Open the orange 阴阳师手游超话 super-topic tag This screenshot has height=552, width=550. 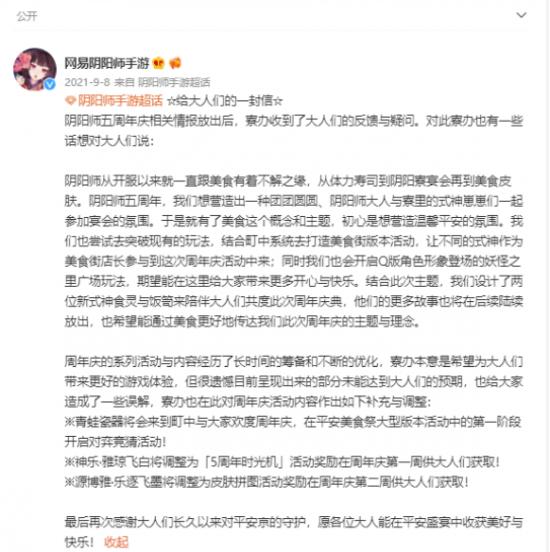pos(120,101)
